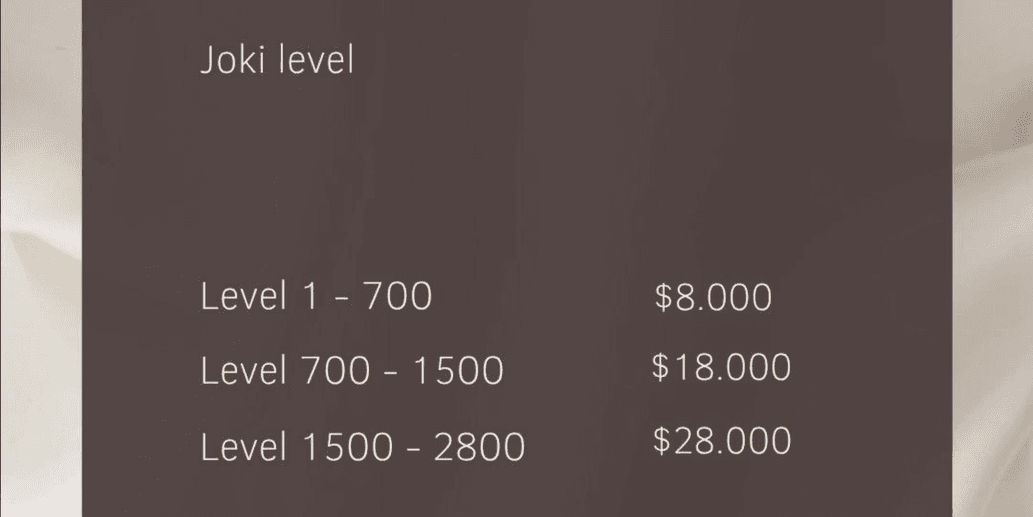Click the dollar sign of the $28.000 price
This screenshot has height=517, width=1033.
coord(661,441)
